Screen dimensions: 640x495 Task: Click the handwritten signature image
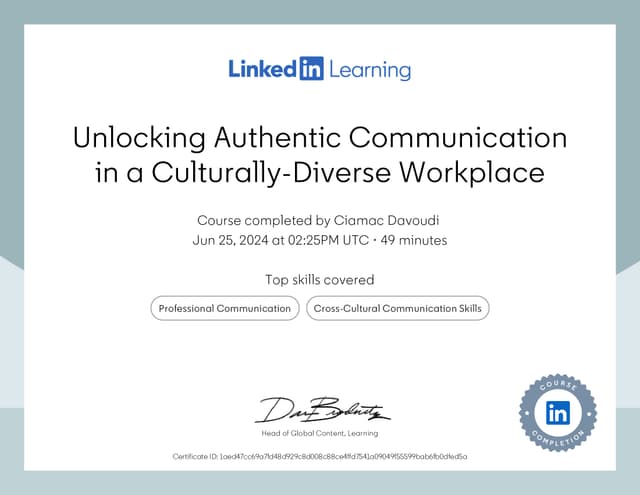pos(322,410)
